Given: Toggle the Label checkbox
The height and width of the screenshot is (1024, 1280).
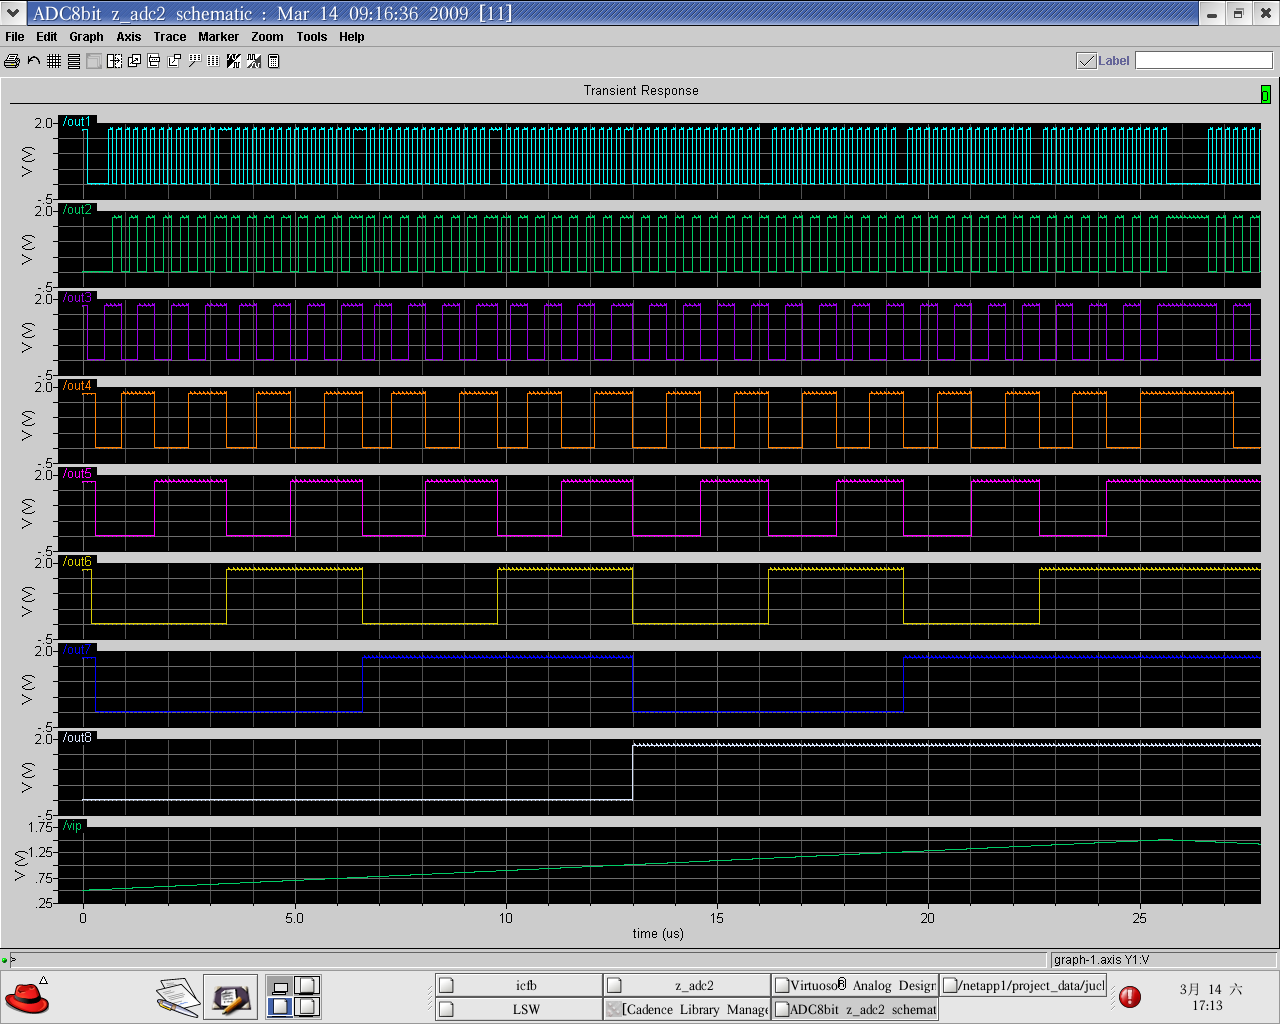Looking at the screenshot, I should click(x=1086, y=61).
